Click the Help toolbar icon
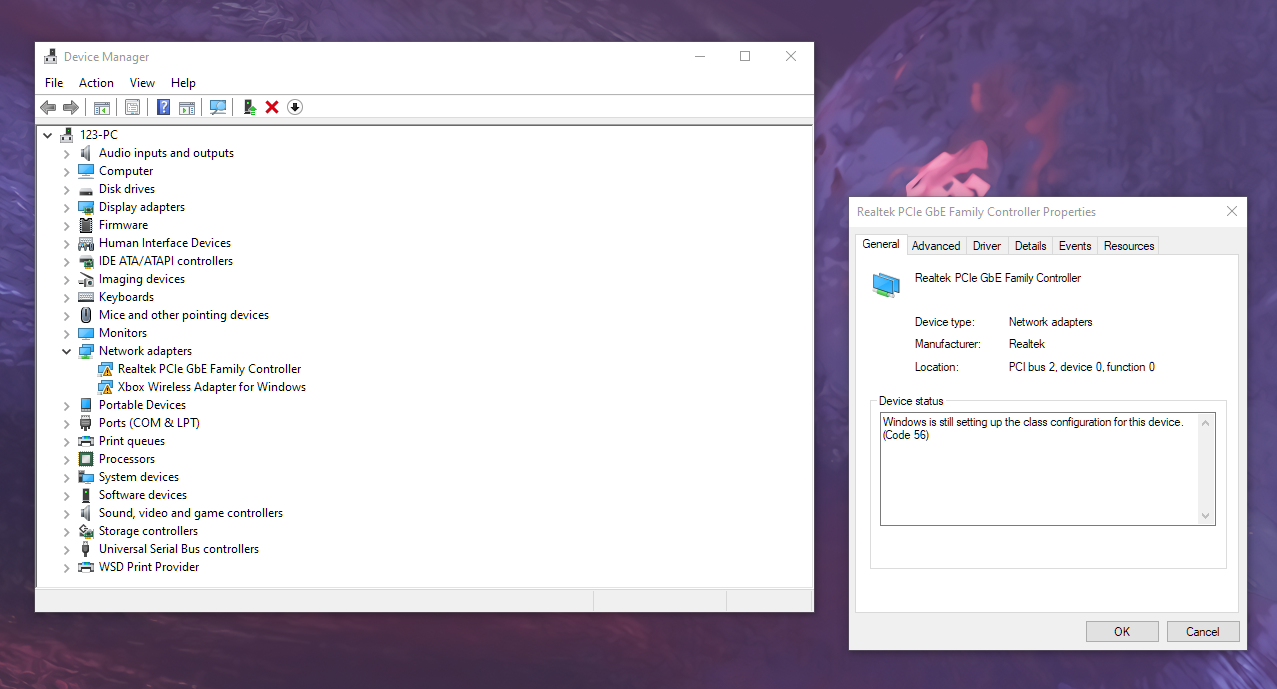1277x689 pixels. [163, 107]
